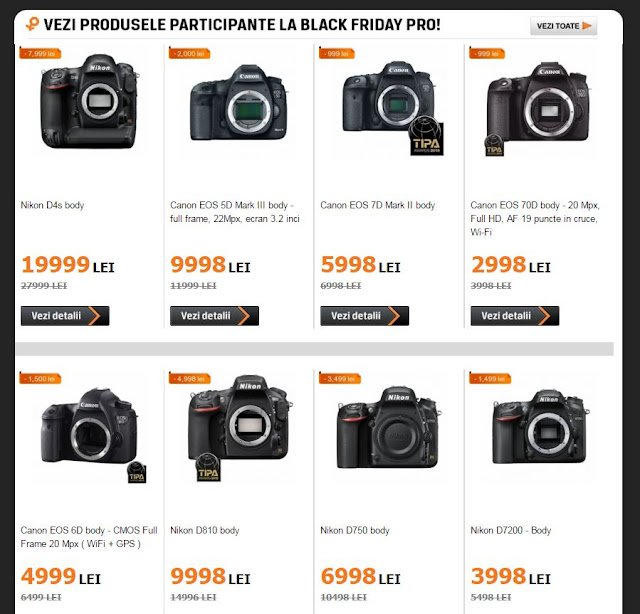This screenshot has width=640, height=614.
Task: Select the Canon EOS 5D Mark III image
Action: click(x=239, y=102)
